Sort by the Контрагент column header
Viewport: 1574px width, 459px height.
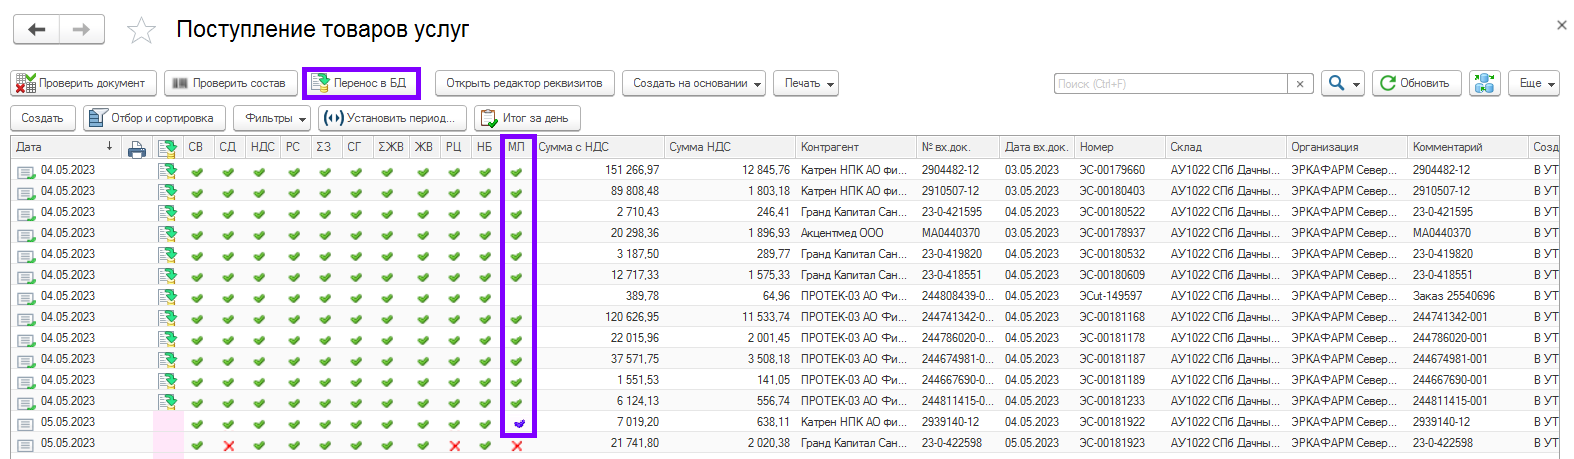coord(829,147)
